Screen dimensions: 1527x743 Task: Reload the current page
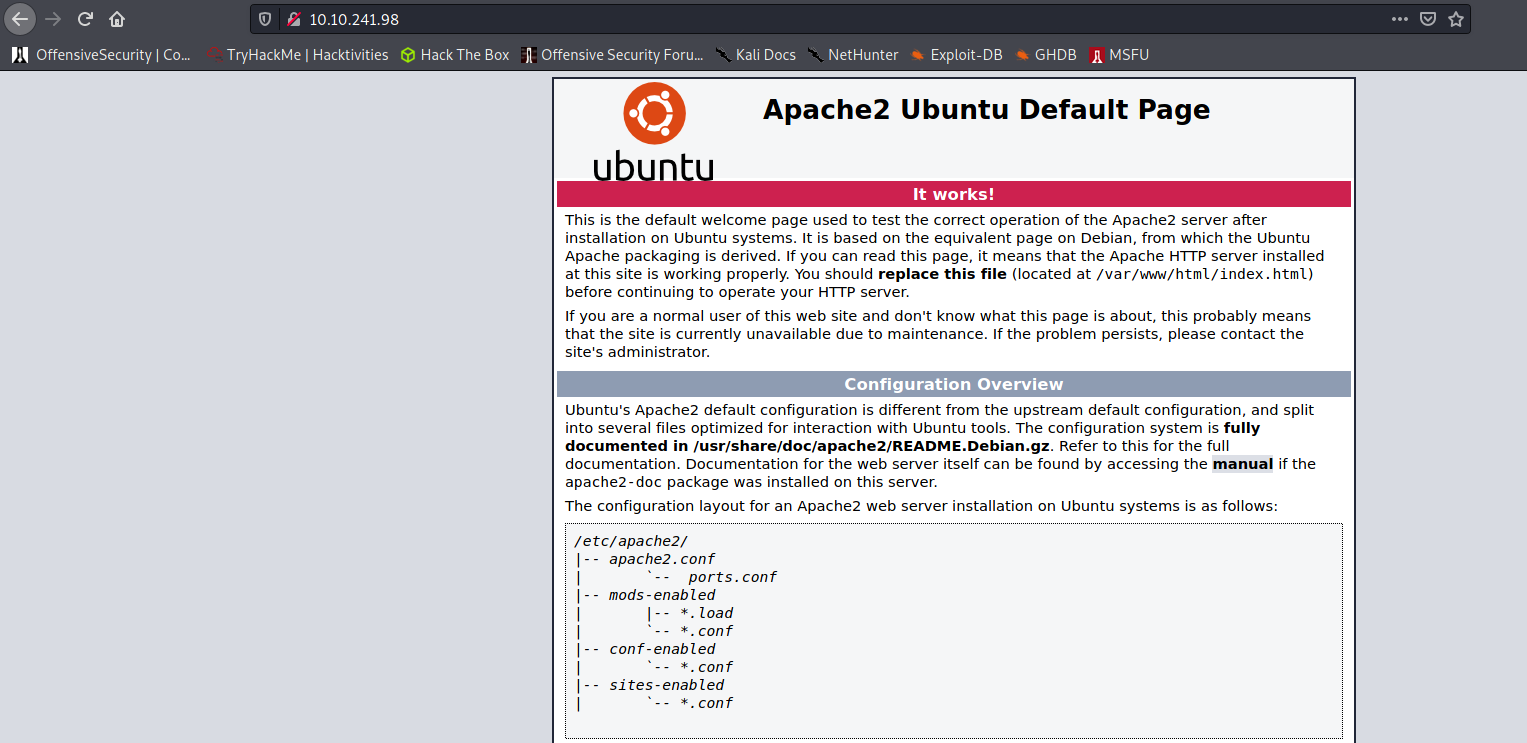(x=84, y=18)
